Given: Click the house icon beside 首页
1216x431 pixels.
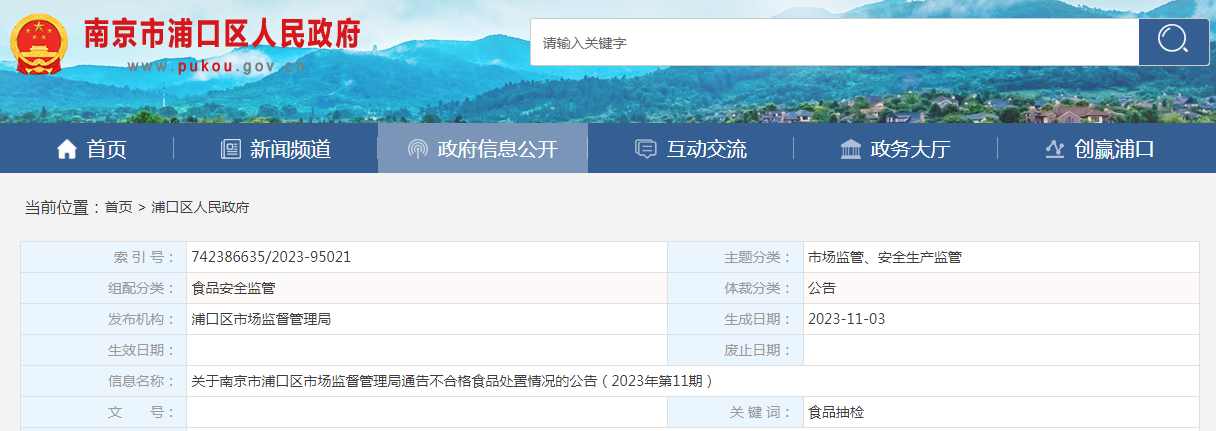Looking at the screenshot, I should (67, 150).
